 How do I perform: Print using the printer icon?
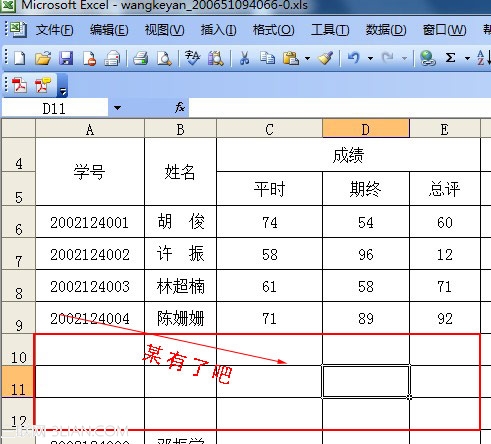click(140, 58)
